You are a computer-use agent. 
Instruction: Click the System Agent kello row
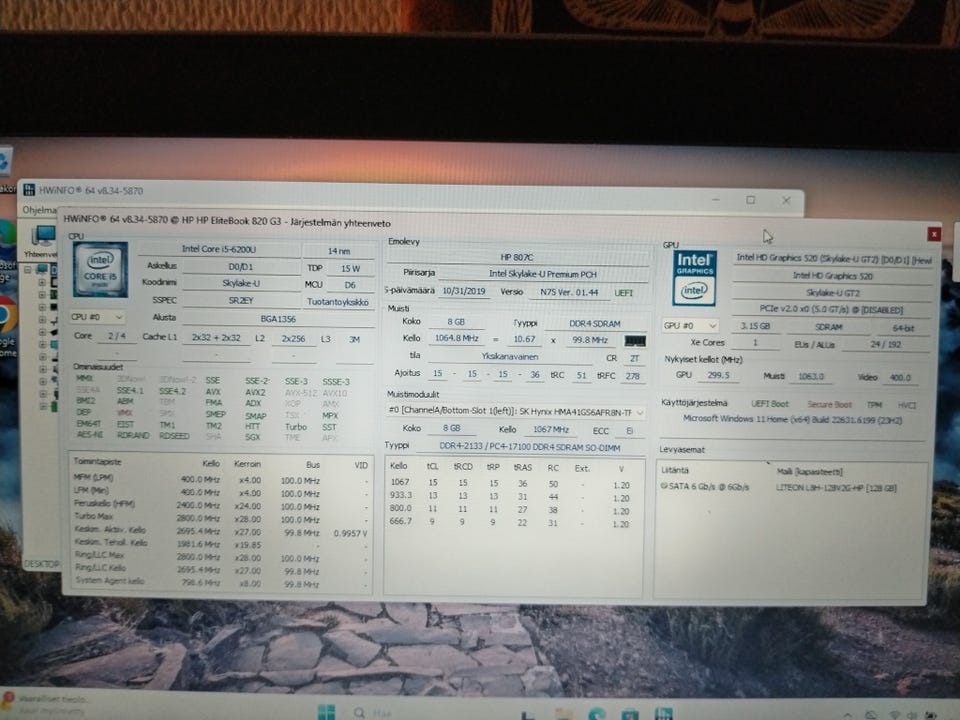tap(220, 582)
